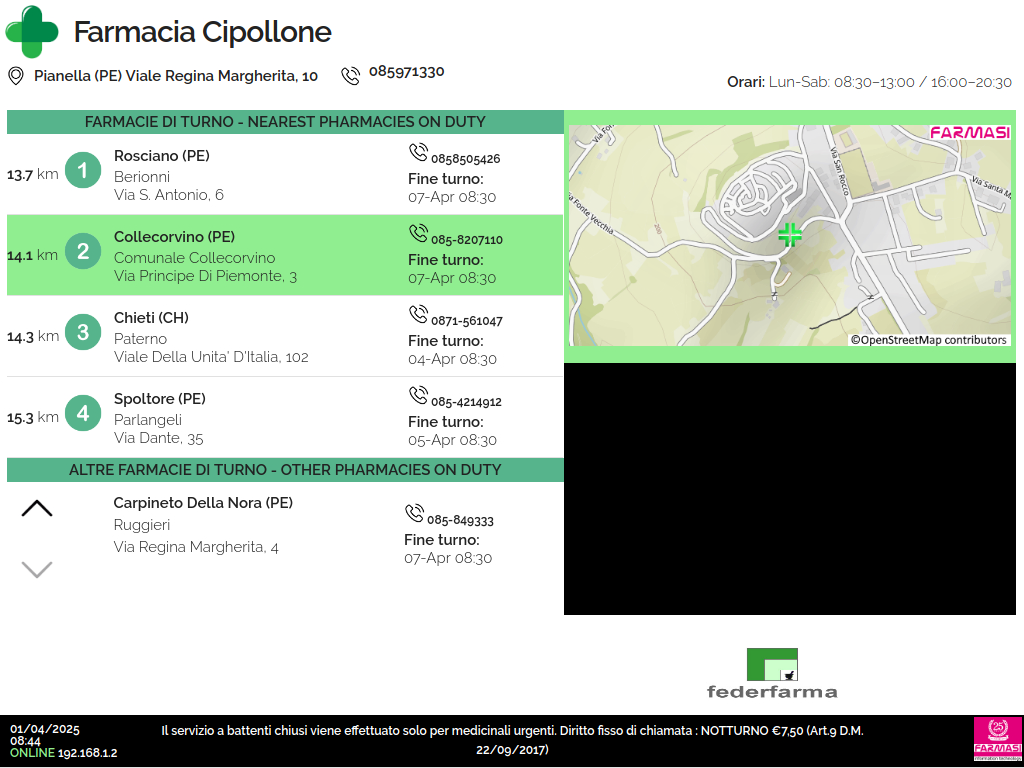This screenshot has width=1024, height=768.
Task: Click the Altre Farmacie di Turno header
Action: pyautogui.click(x=285, y=470)
